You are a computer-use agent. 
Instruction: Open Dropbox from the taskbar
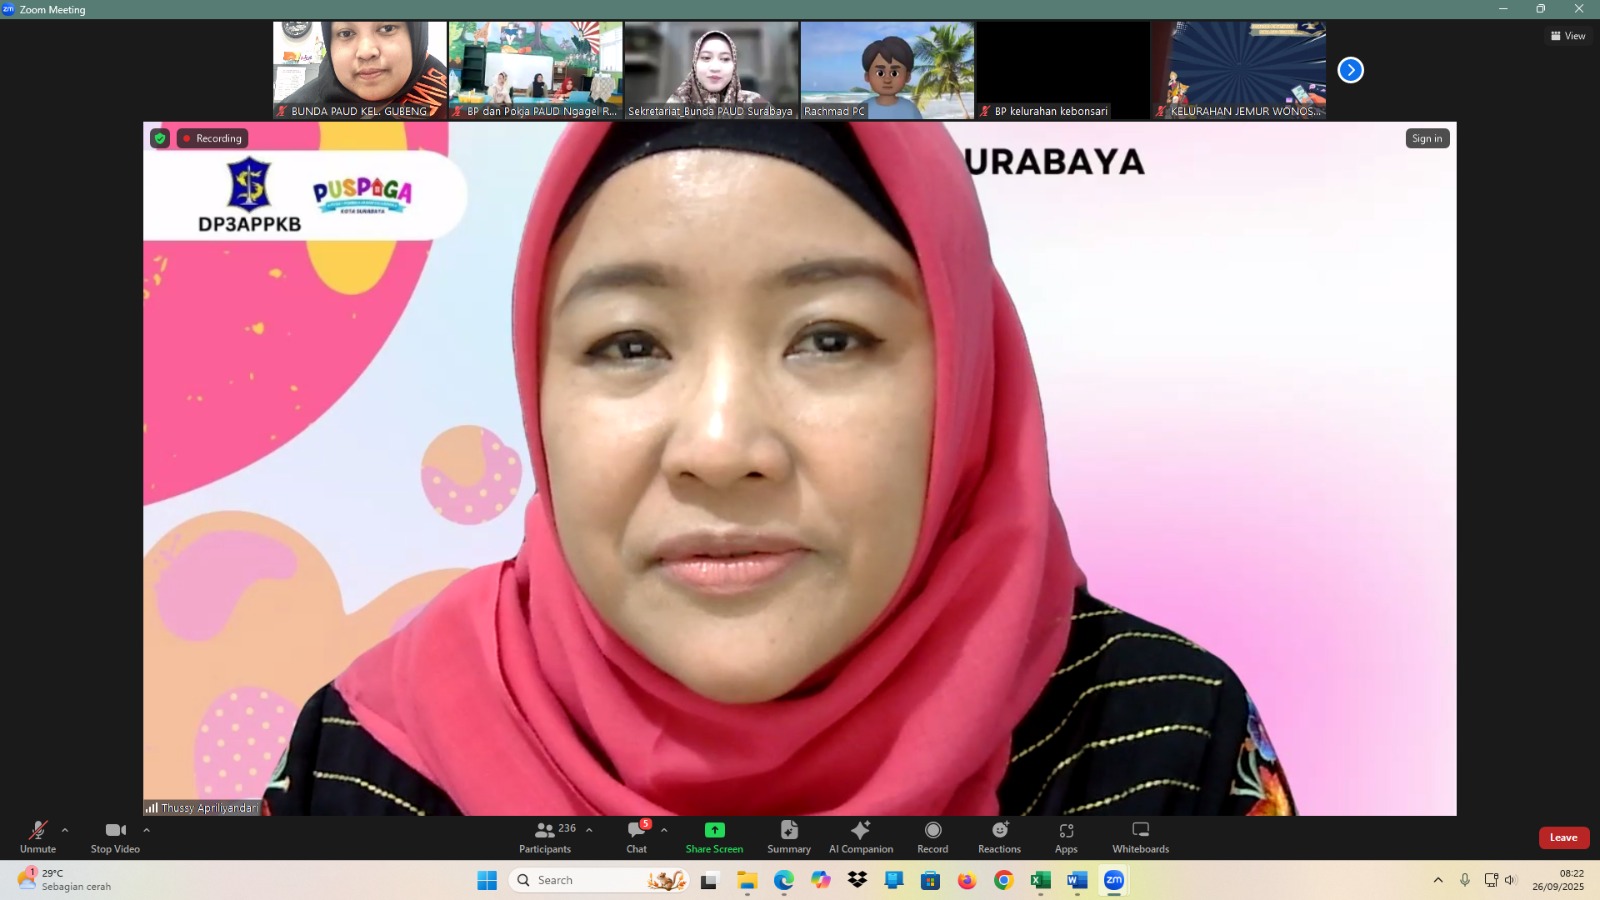click(x=857, y=880)
